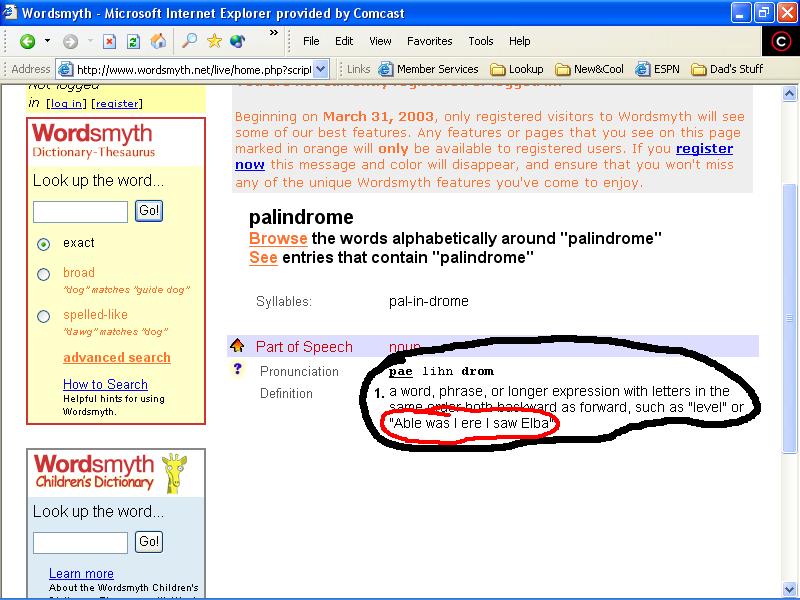Go back with the green Back arrow

coord(28,41)
